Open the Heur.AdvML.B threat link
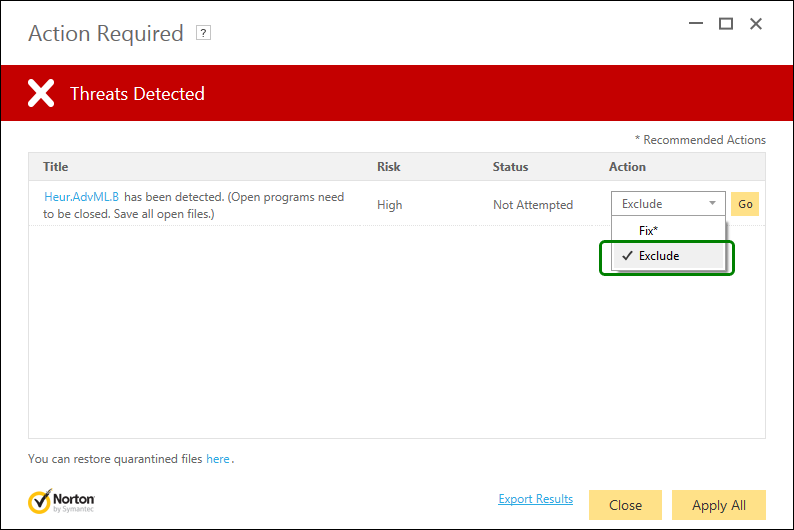Image resolution: width=794 pixels, height=530 pixels. point(82,197)
